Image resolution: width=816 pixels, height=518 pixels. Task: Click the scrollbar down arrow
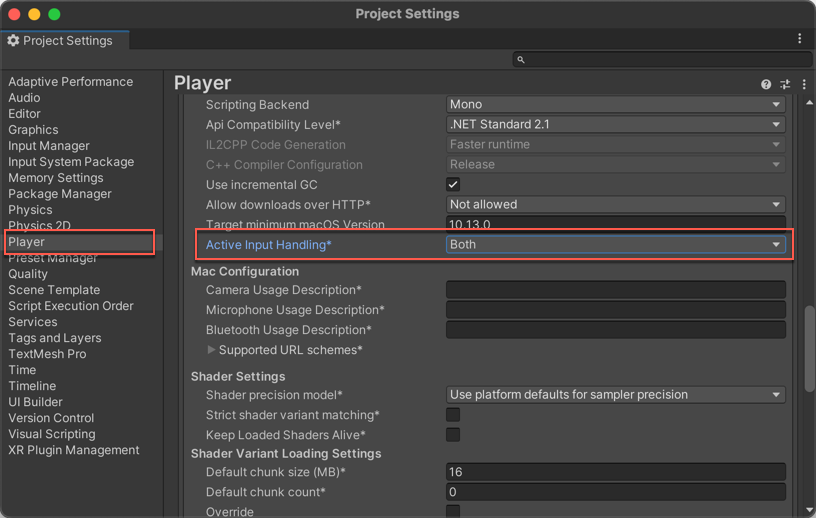809,510
